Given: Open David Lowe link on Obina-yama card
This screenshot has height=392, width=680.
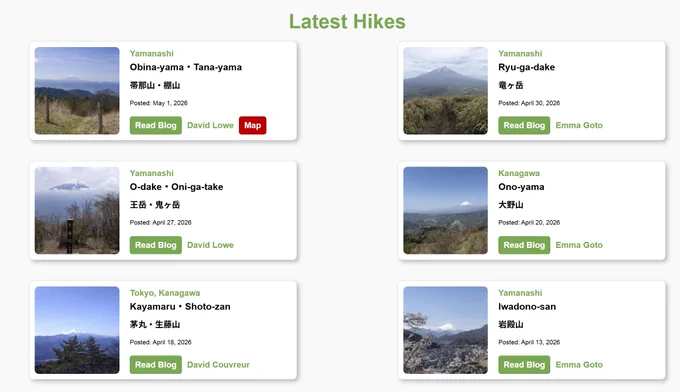Looking at the screenshot, I should click(210, 125).
